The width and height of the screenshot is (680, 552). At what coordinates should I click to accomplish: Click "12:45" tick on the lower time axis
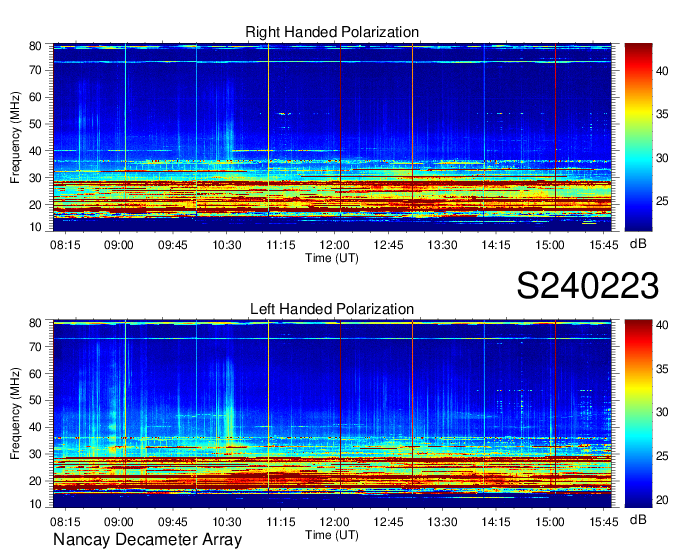coord(388,522)
